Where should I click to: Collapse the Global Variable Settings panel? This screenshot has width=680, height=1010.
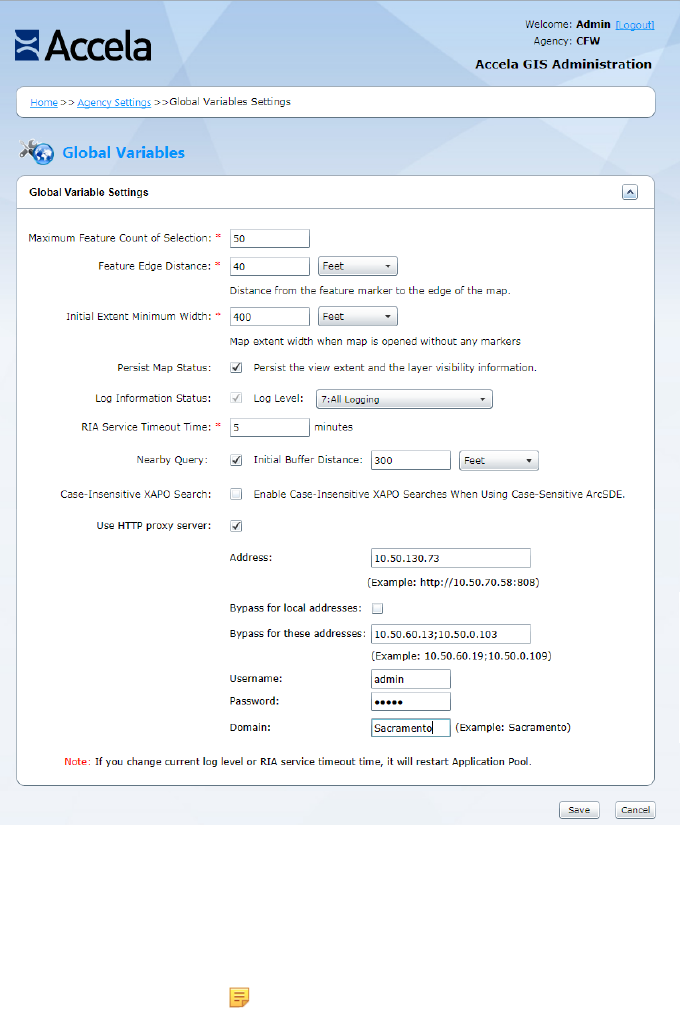pyautogui.click(x=629, y=192)
